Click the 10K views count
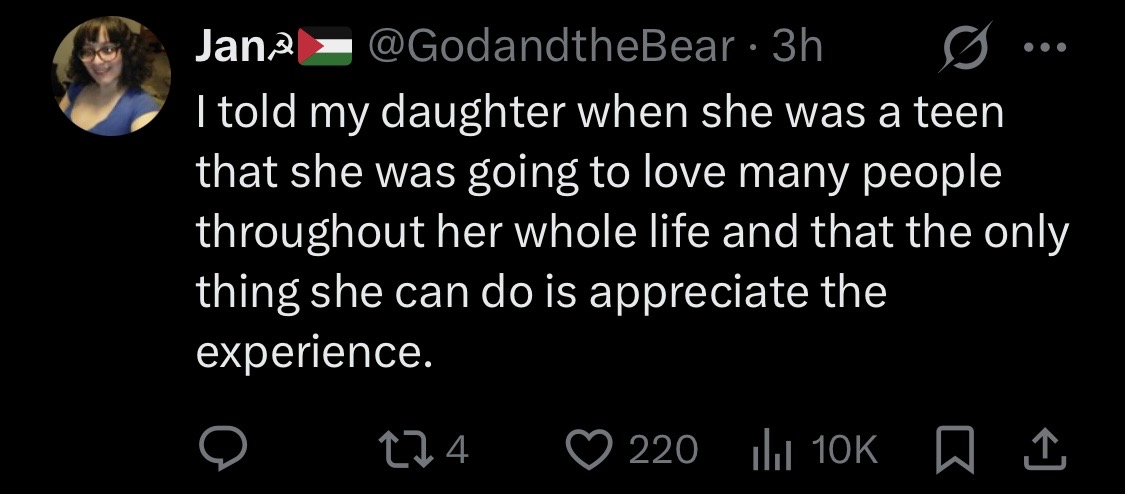Image resolution: width=1125 pixels, height=494 pixels. pos(847,450)
